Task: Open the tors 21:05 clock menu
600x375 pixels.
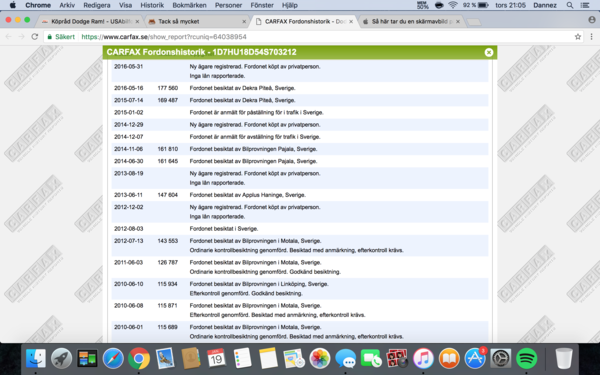Action: pyautogui.click(x=510, y=5)
